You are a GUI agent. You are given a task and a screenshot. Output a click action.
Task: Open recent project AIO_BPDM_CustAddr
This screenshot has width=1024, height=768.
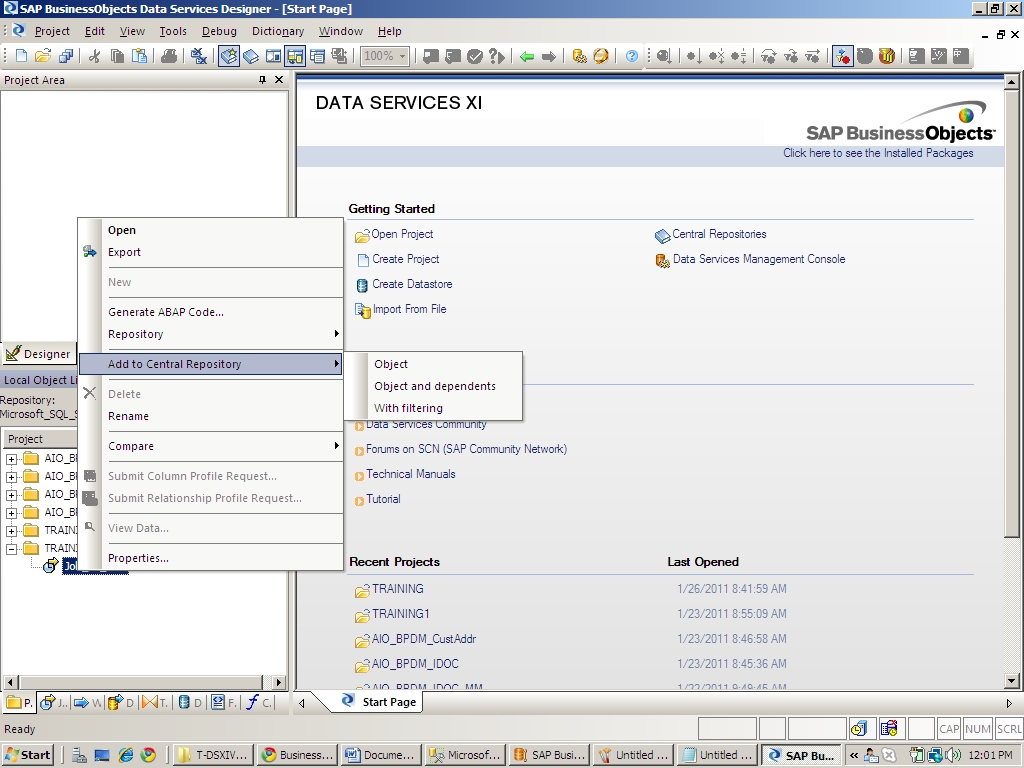click(424, 639)
